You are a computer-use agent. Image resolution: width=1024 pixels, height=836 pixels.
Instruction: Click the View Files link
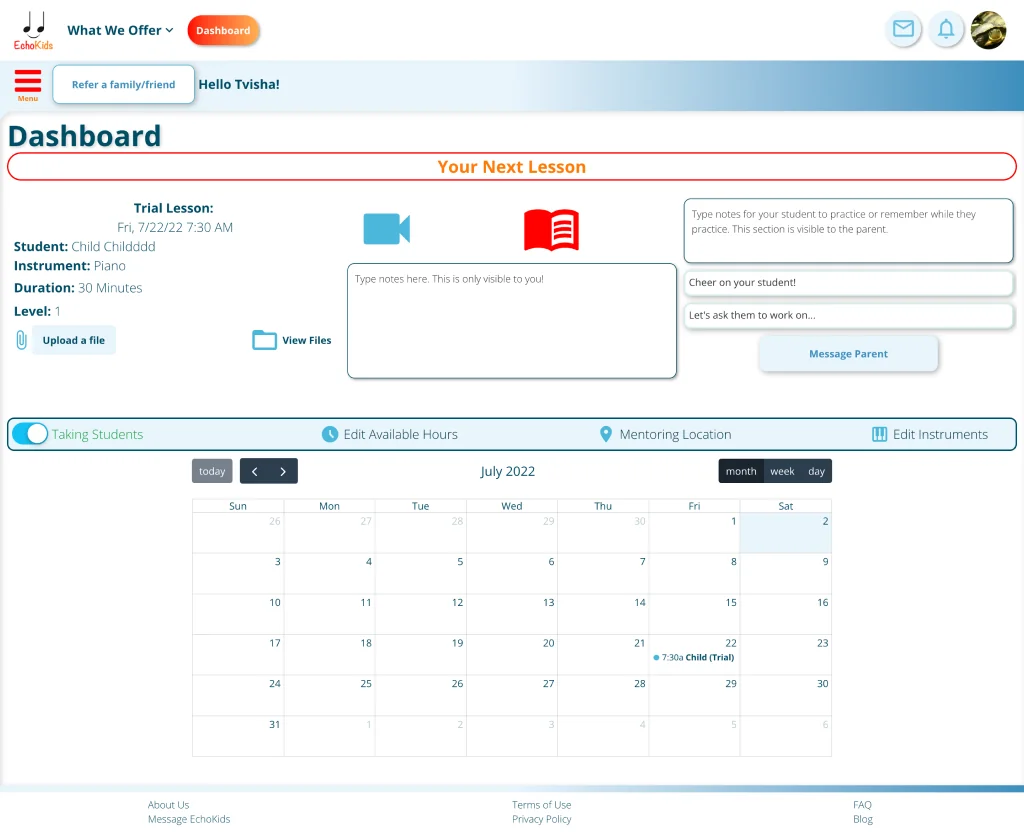(306, 340)
